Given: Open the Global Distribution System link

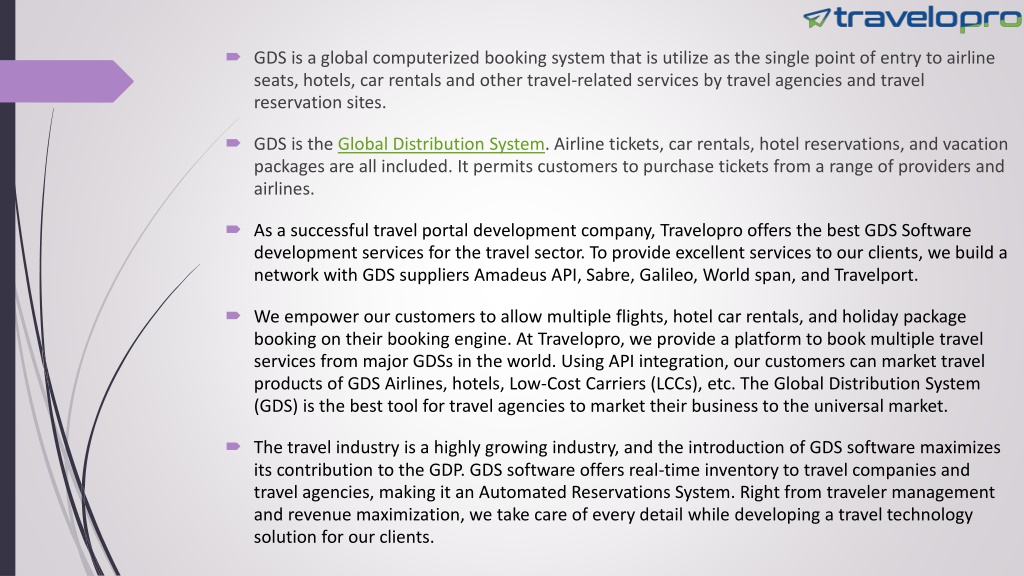Looking at the screenshot, I should coord(441,144).
